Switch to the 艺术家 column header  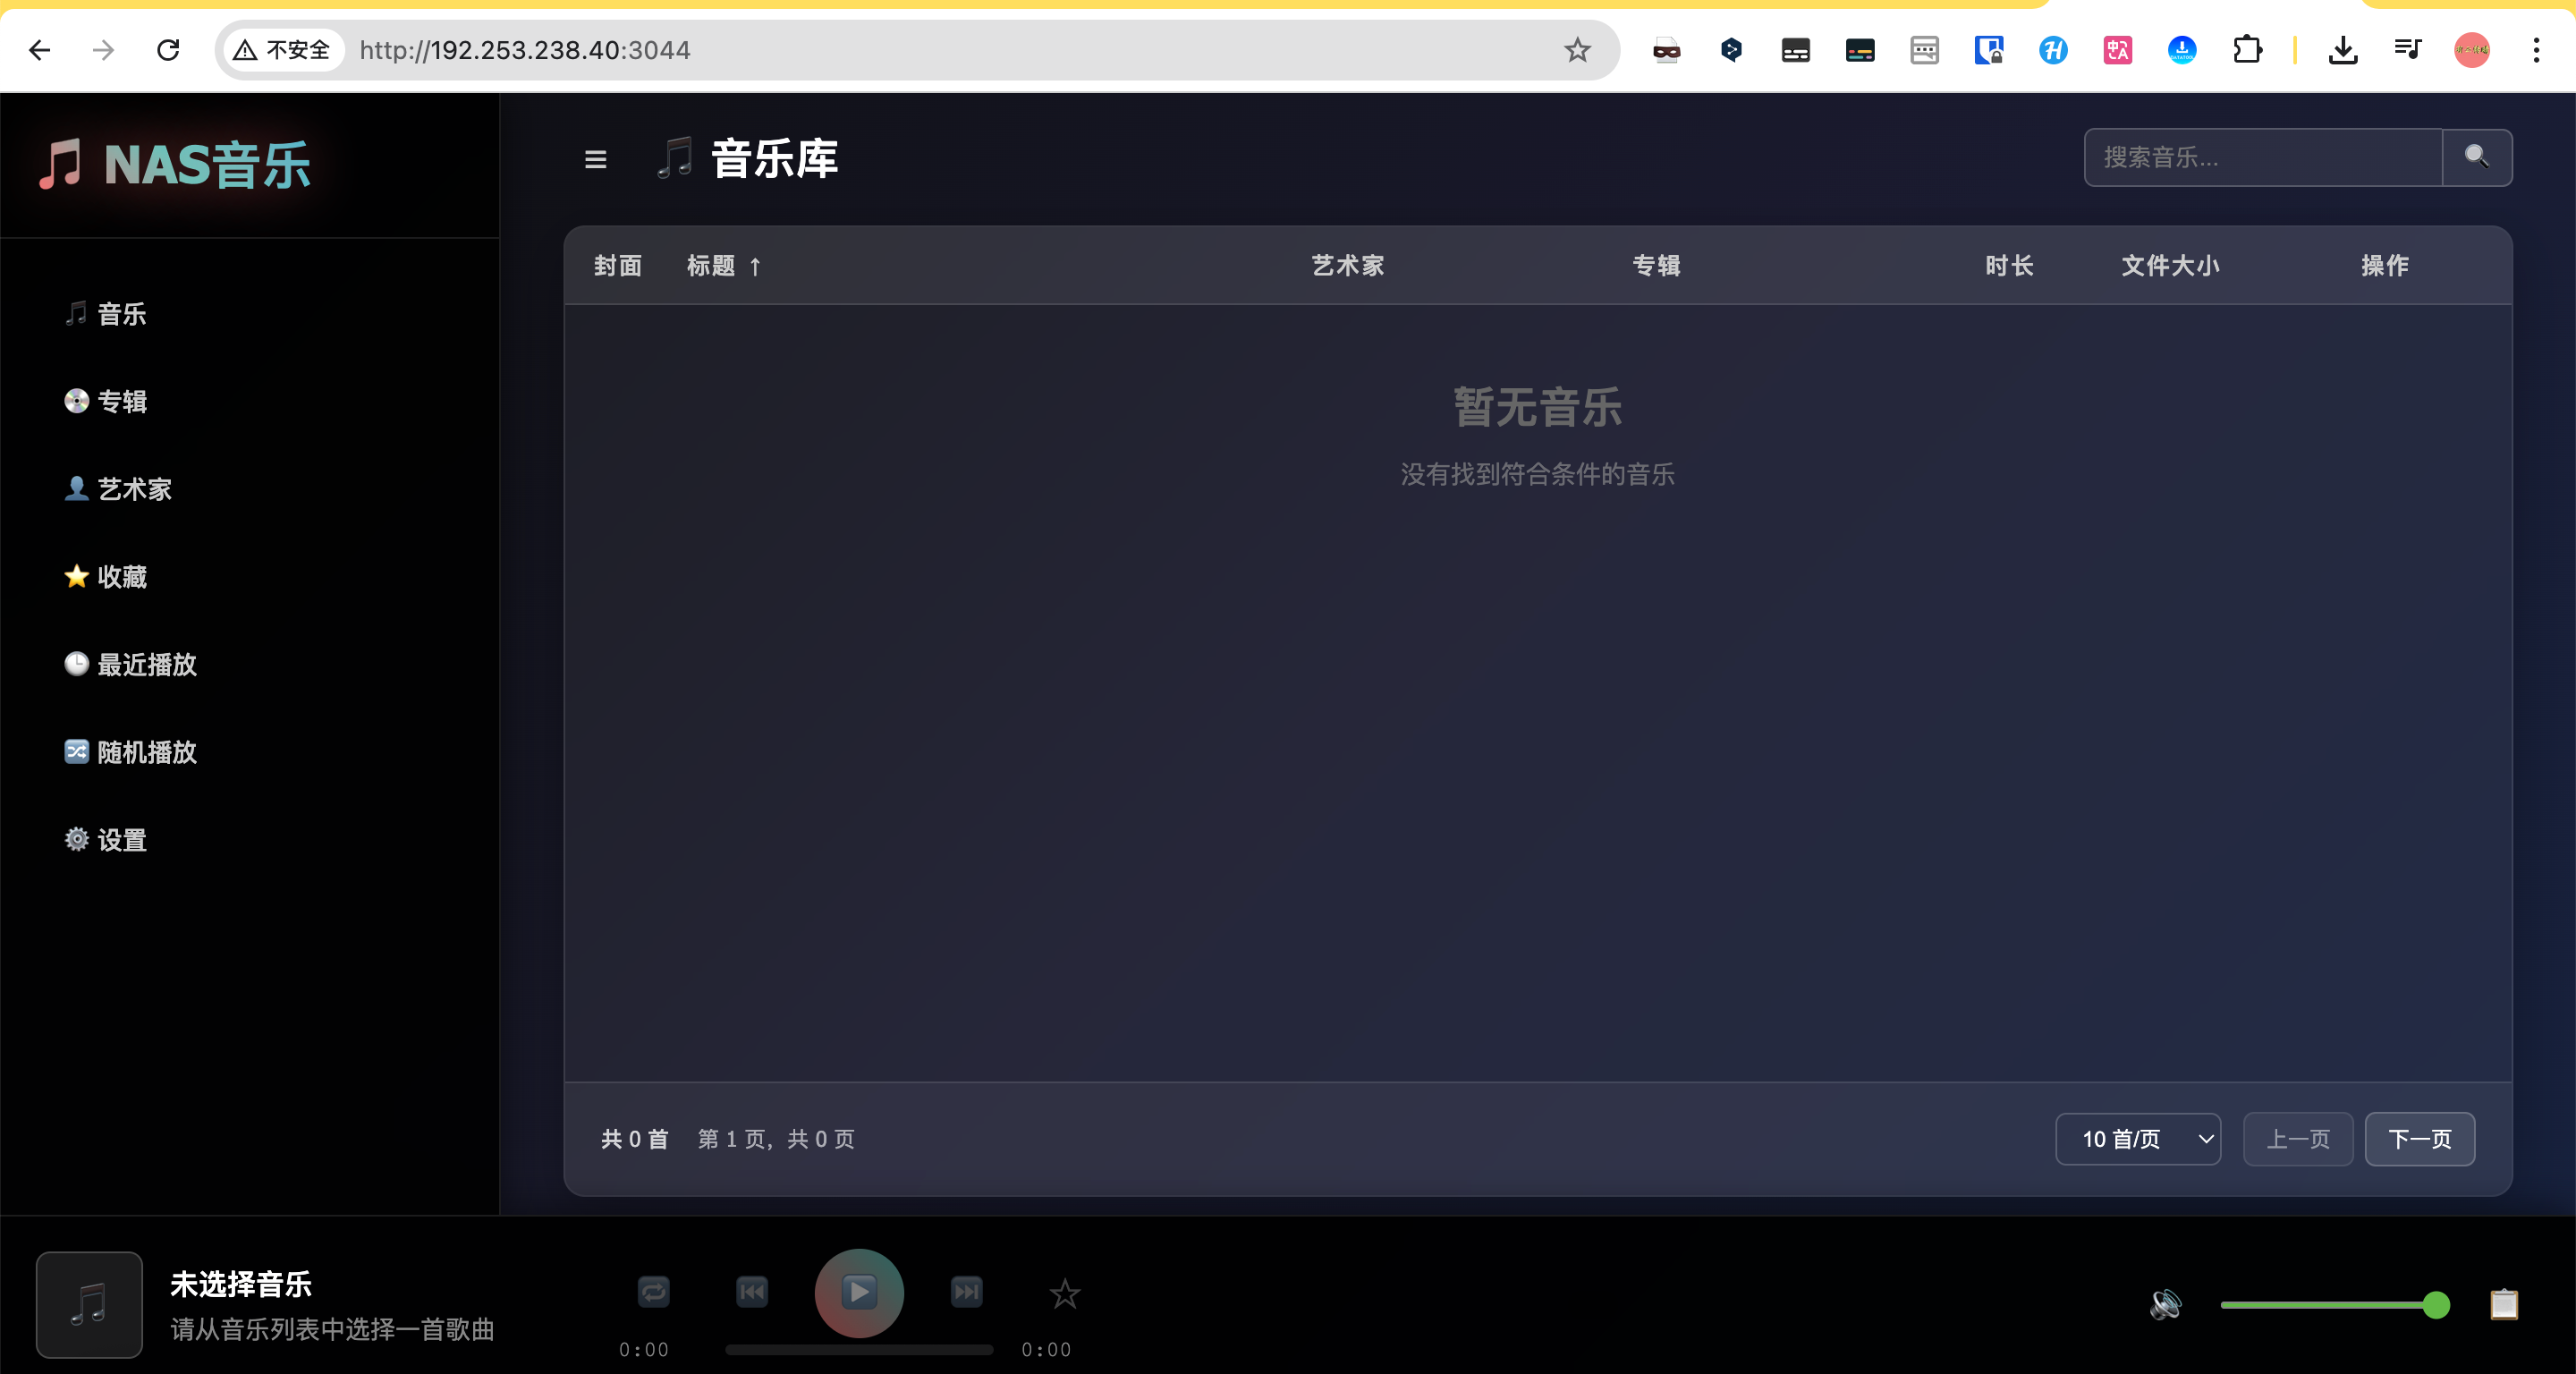[1346, 265]
